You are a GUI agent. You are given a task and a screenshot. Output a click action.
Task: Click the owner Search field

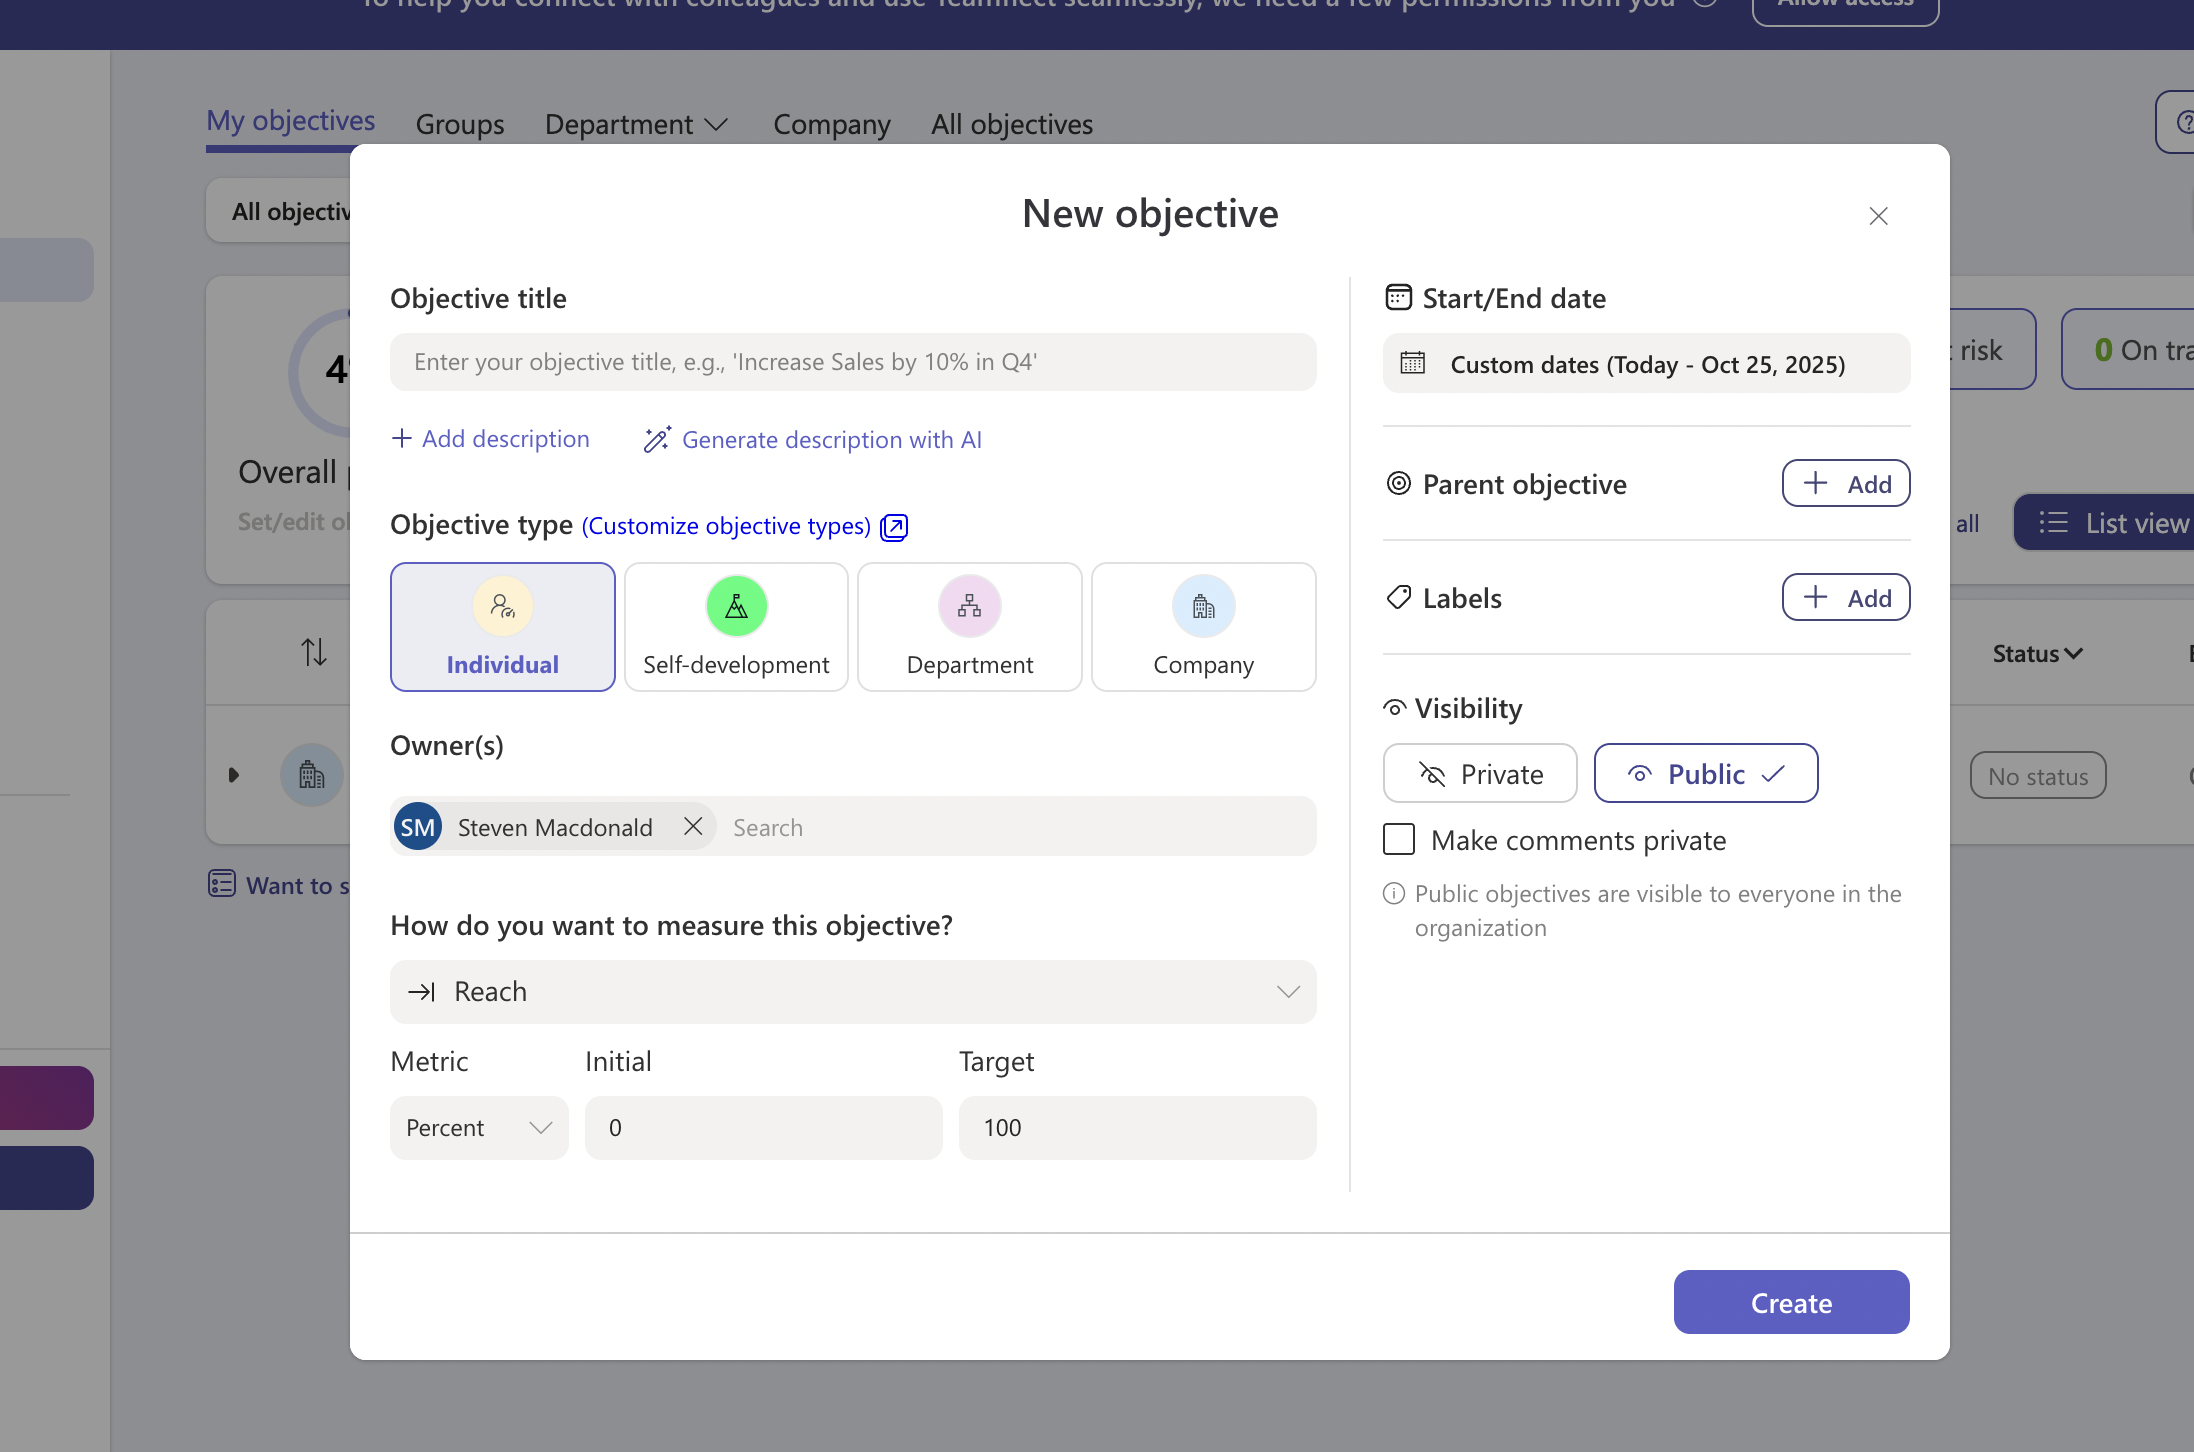tap(1017, 827)
